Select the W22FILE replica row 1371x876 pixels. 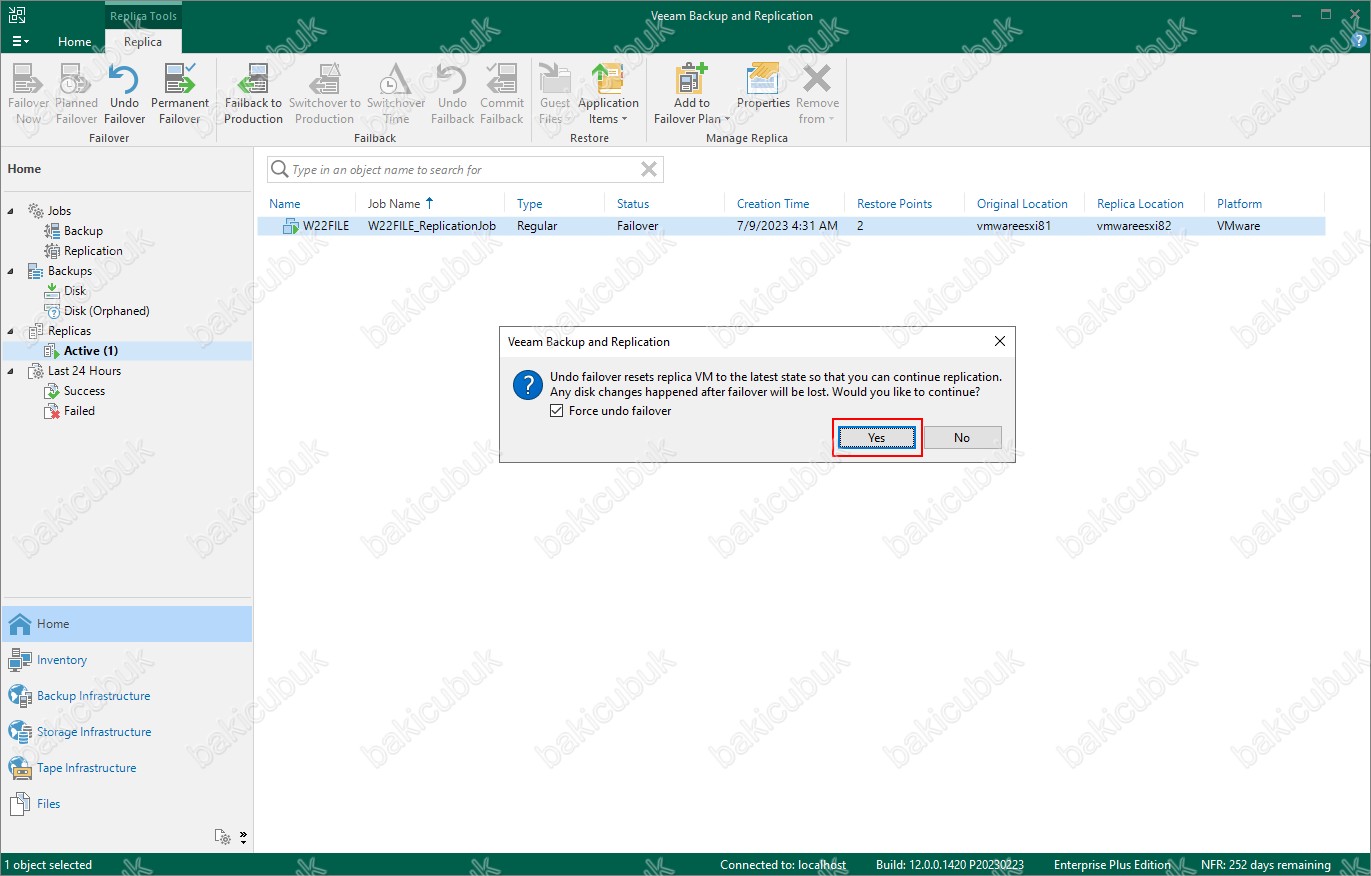pos(791,226)
